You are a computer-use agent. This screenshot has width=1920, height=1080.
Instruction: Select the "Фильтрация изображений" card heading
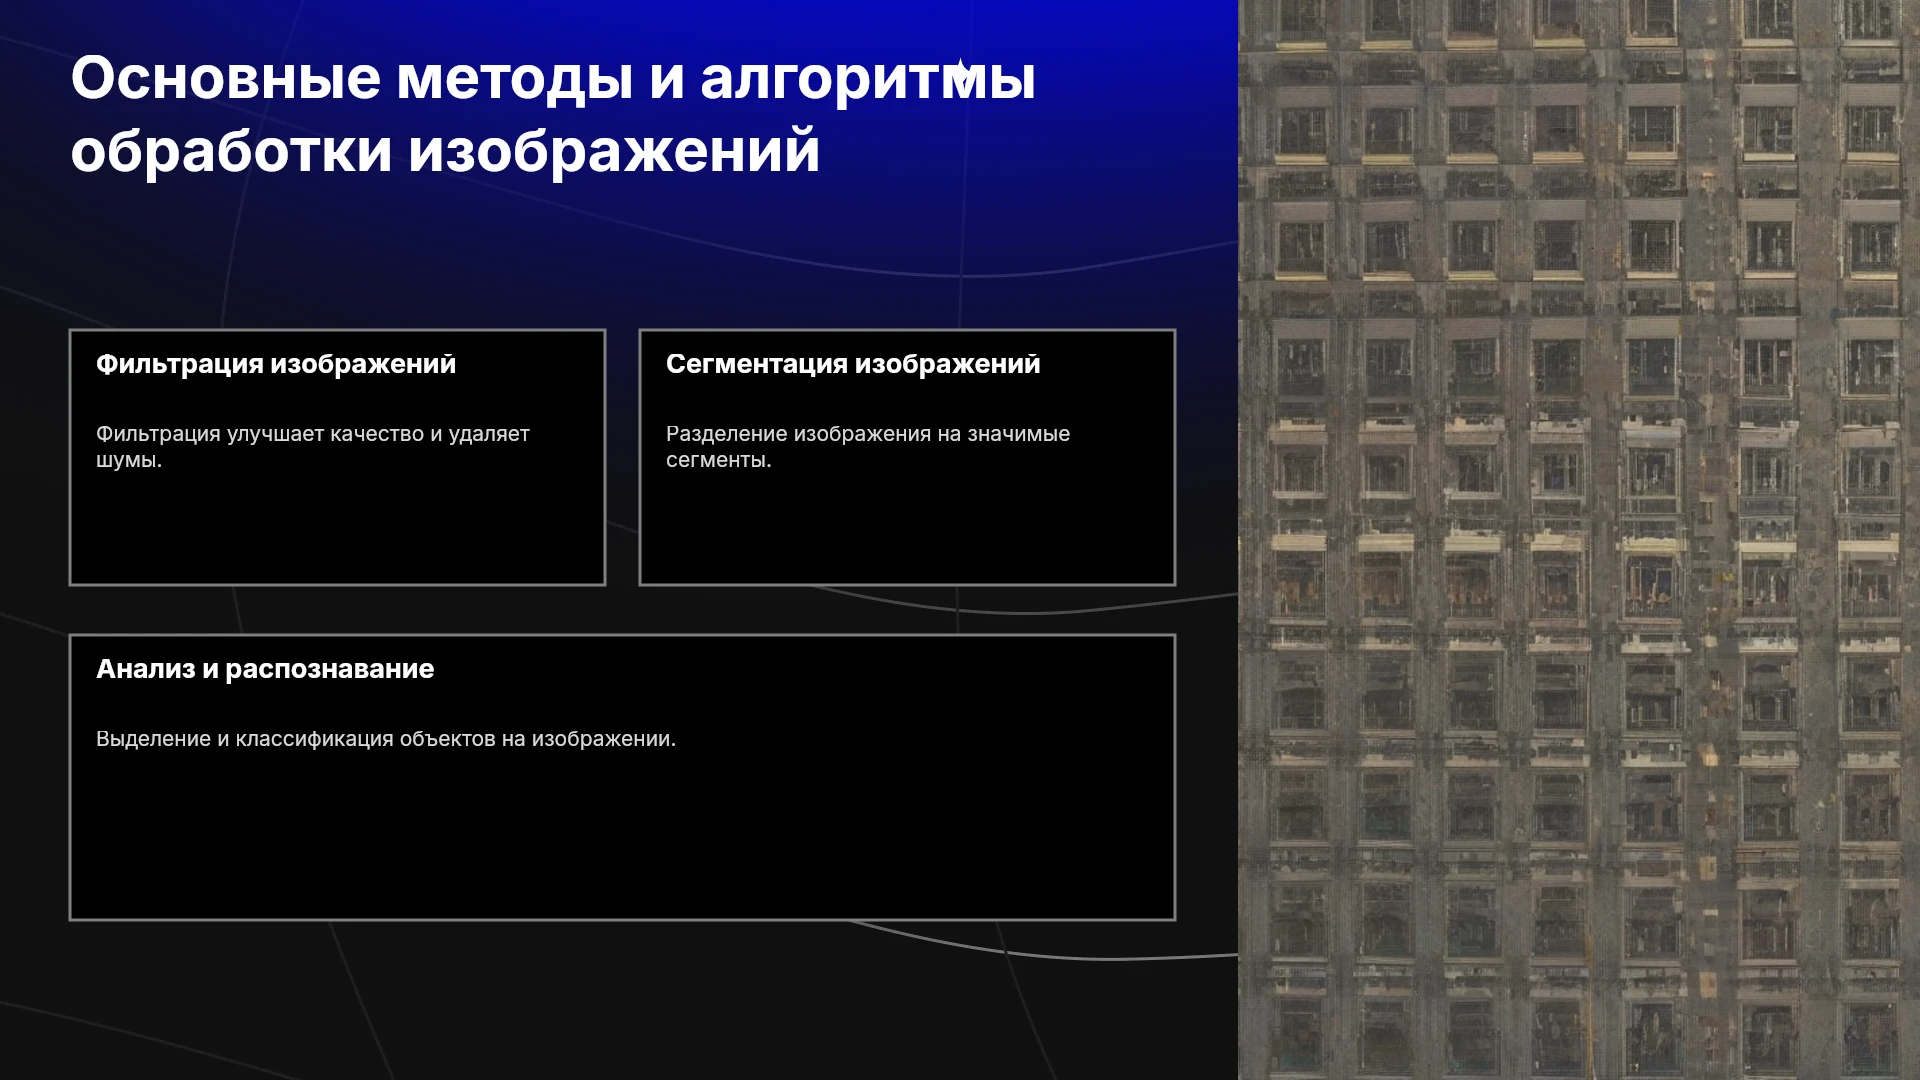(276, 364)
